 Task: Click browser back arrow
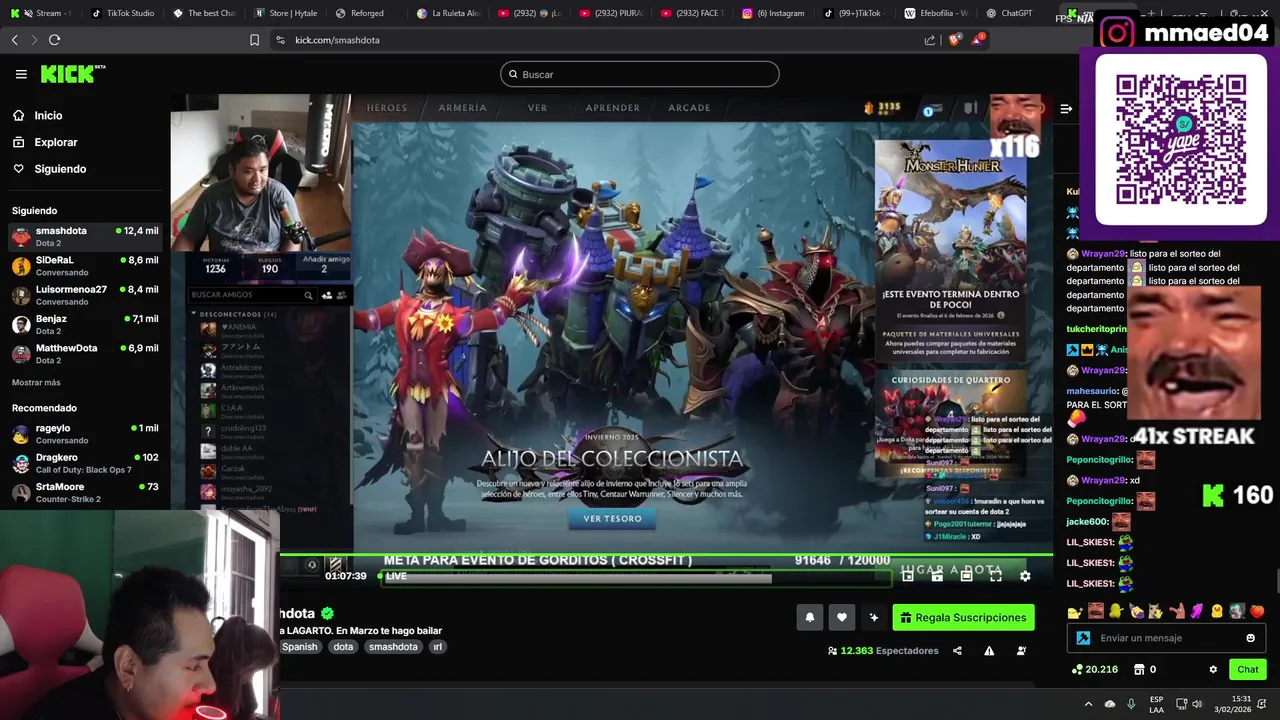coord(14,40)
